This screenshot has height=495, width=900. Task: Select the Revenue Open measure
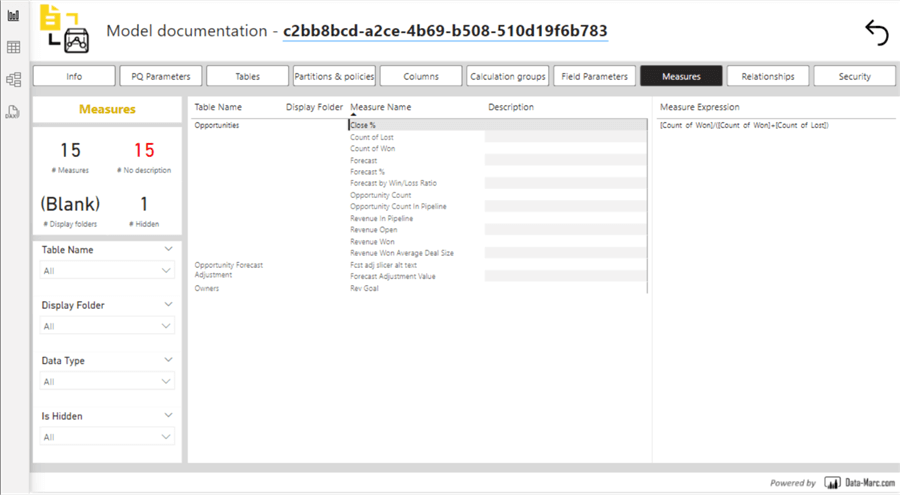374,230
